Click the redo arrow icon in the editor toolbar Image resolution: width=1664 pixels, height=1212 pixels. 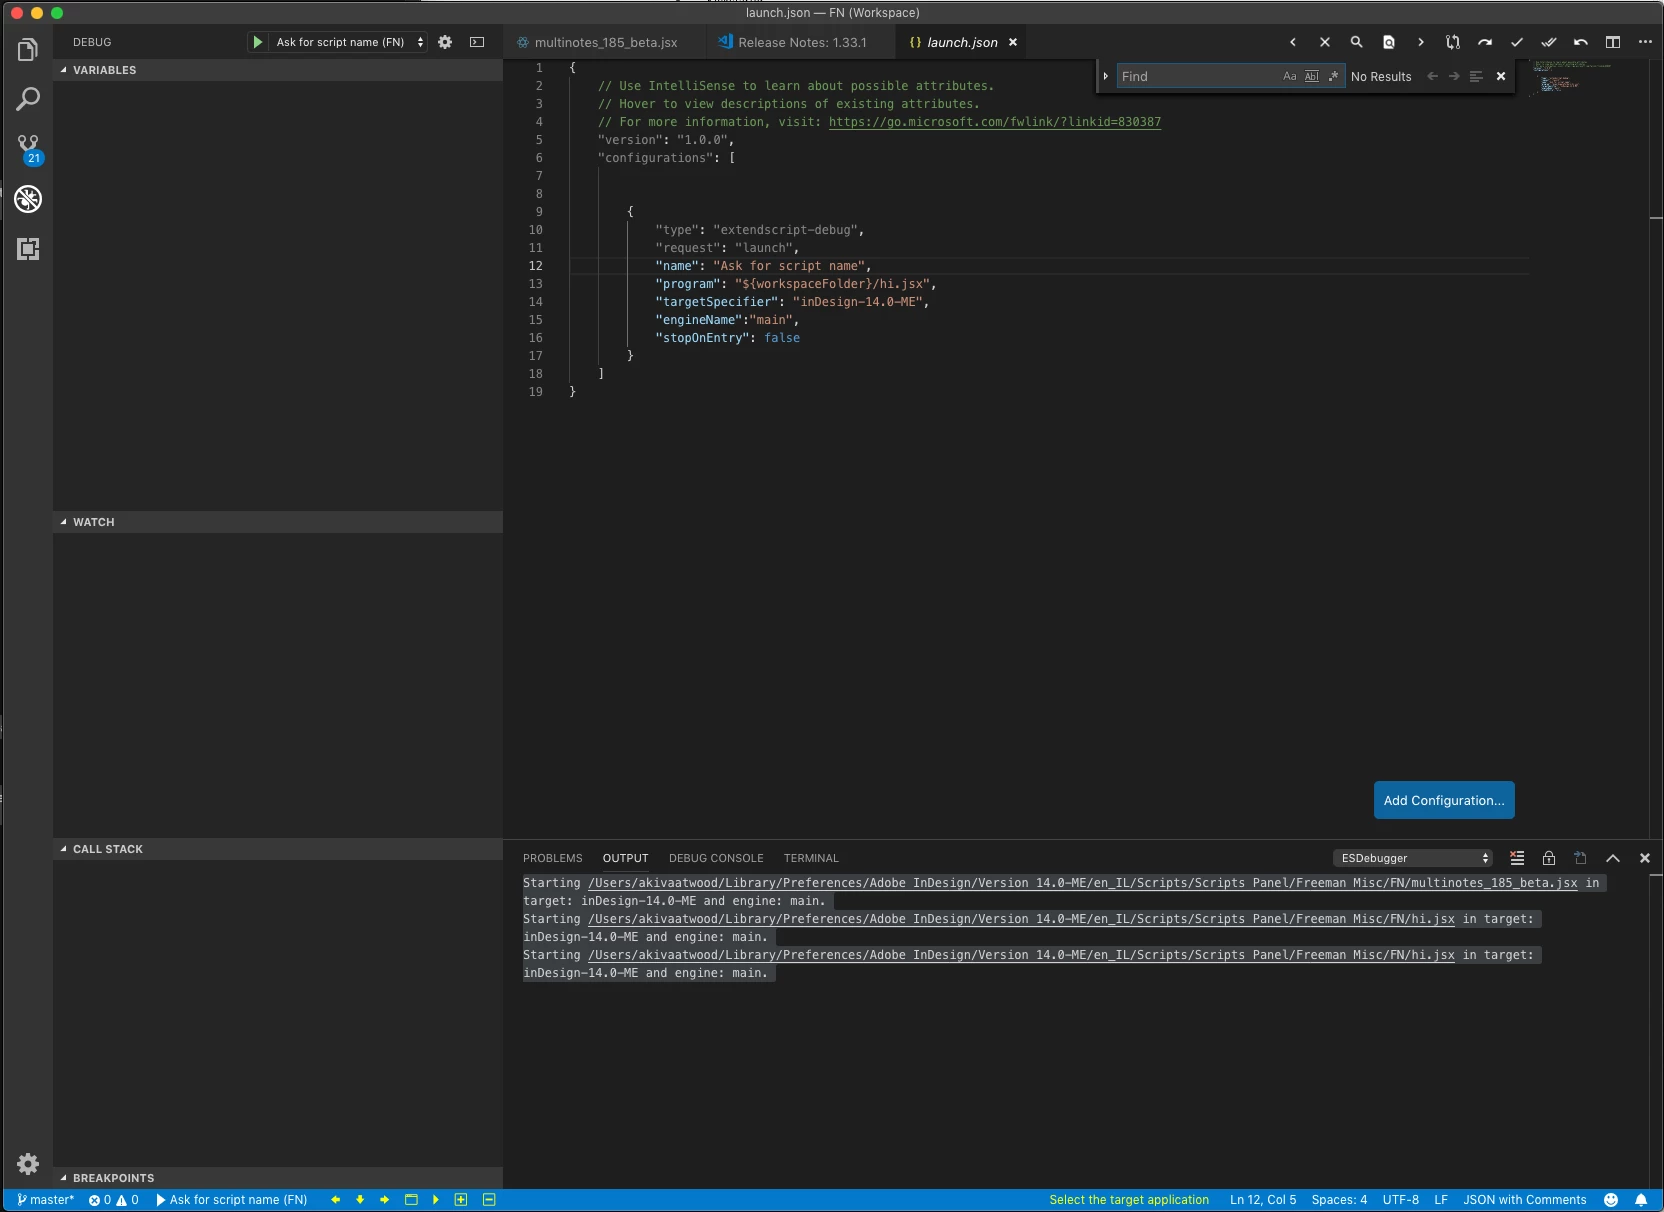click(x=1485, y=42)
